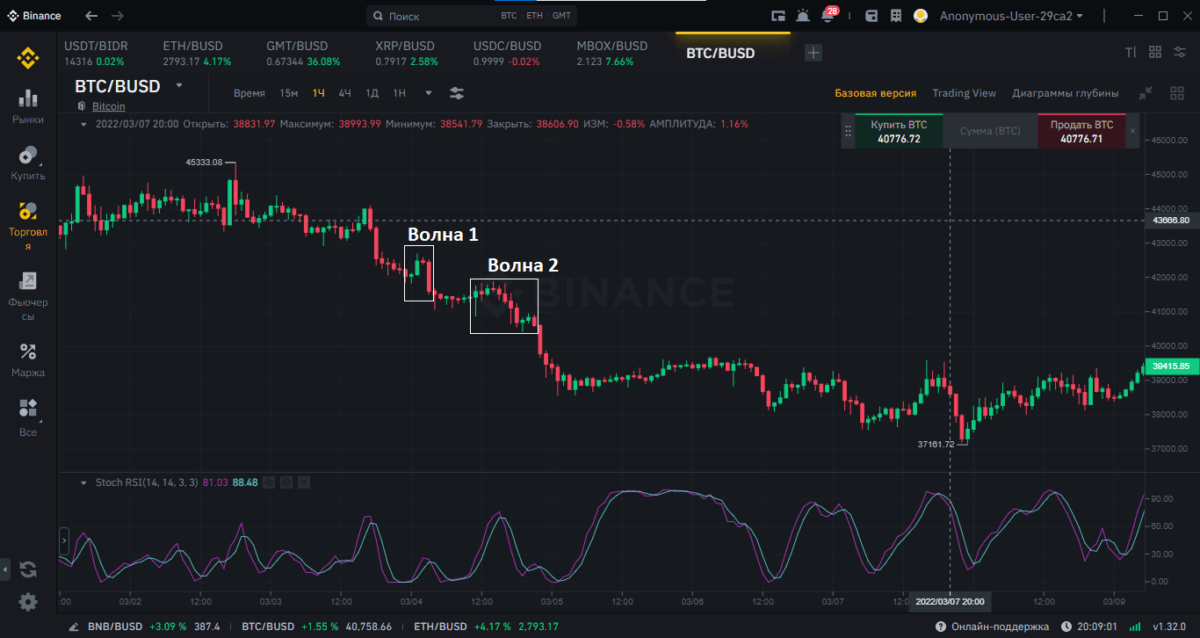The width and height of the screenshot is (1200, 638).
Task: Open the Margin (Маржа) sidebar section
Action: click(28, 360)
